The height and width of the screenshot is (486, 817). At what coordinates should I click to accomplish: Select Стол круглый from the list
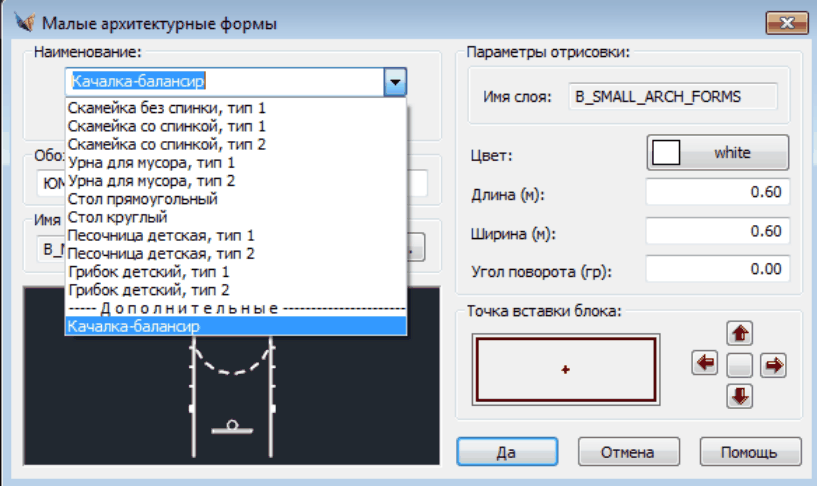pos(117,217)
